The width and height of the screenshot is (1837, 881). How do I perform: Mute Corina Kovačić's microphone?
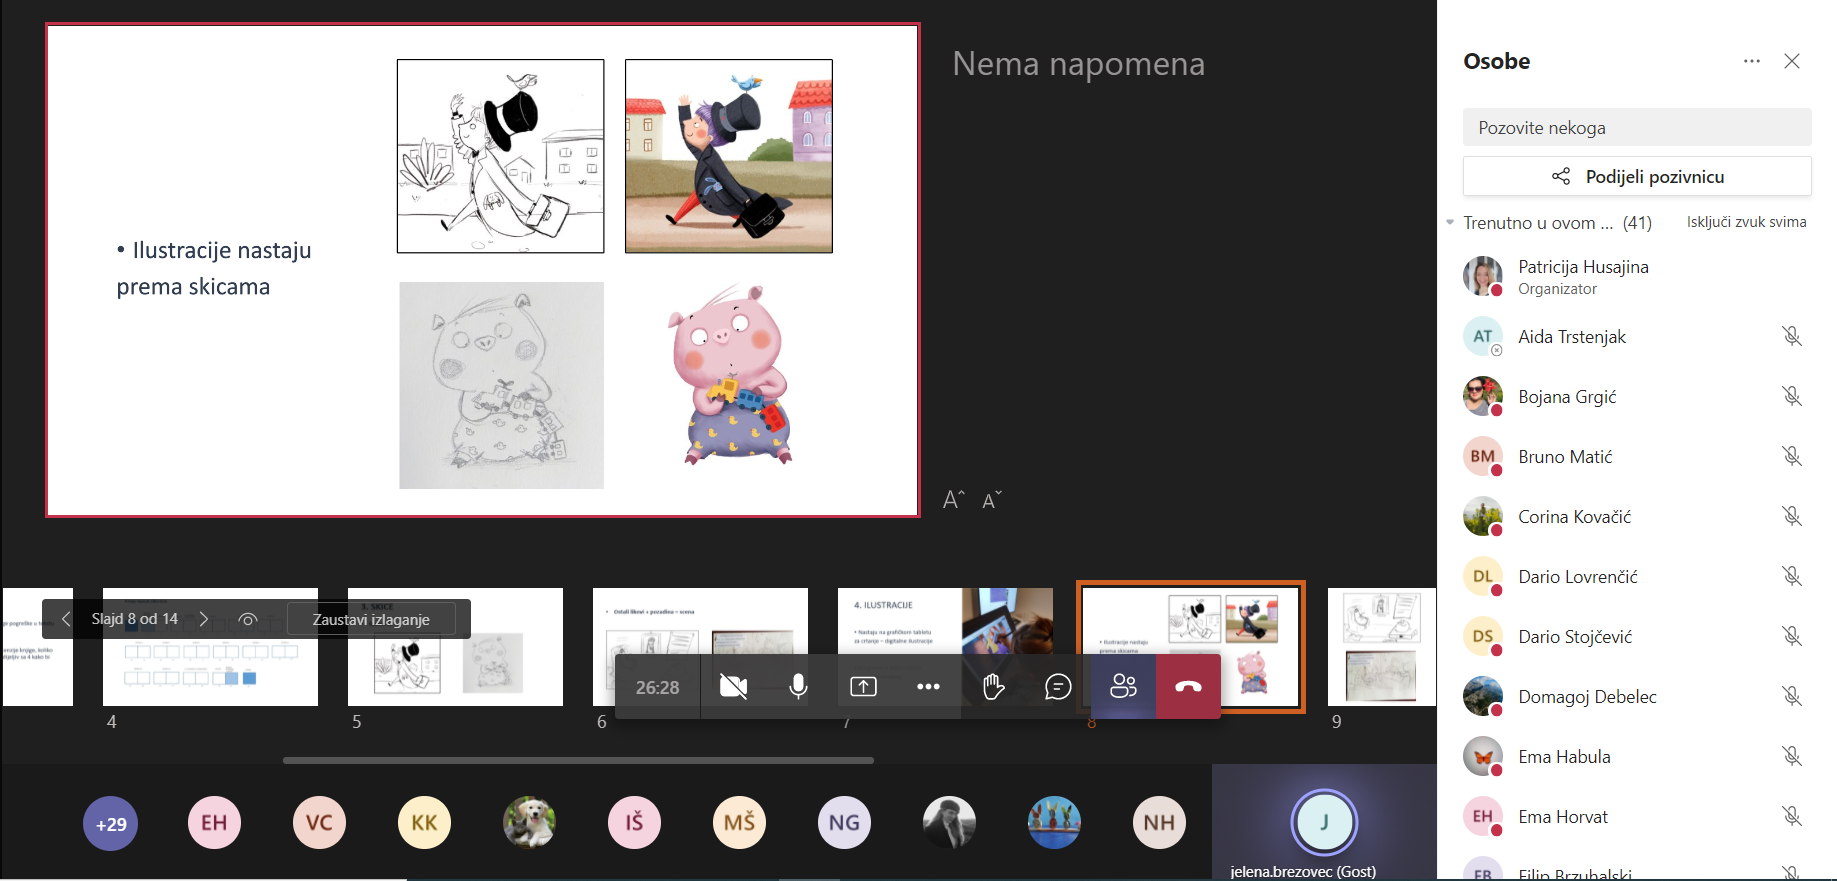(1792, 516)
